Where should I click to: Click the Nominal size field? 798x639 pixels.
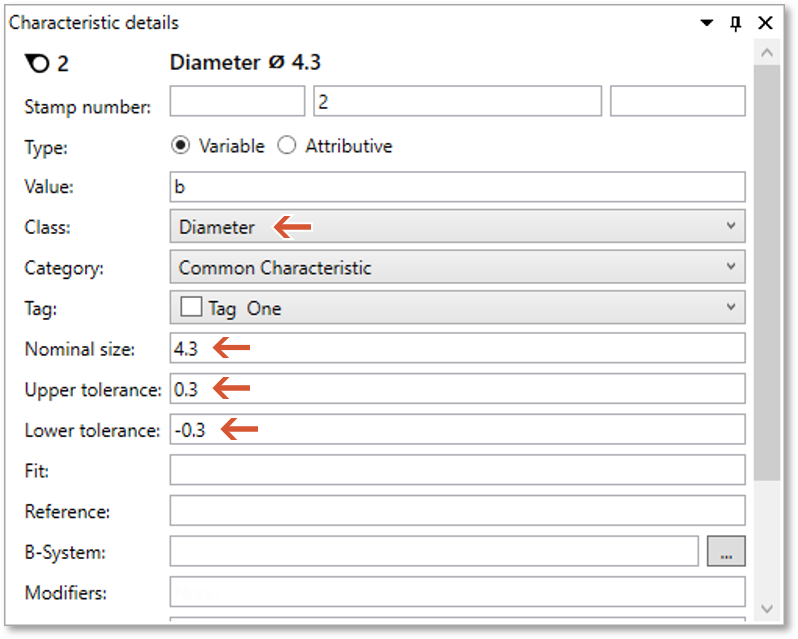457,348
